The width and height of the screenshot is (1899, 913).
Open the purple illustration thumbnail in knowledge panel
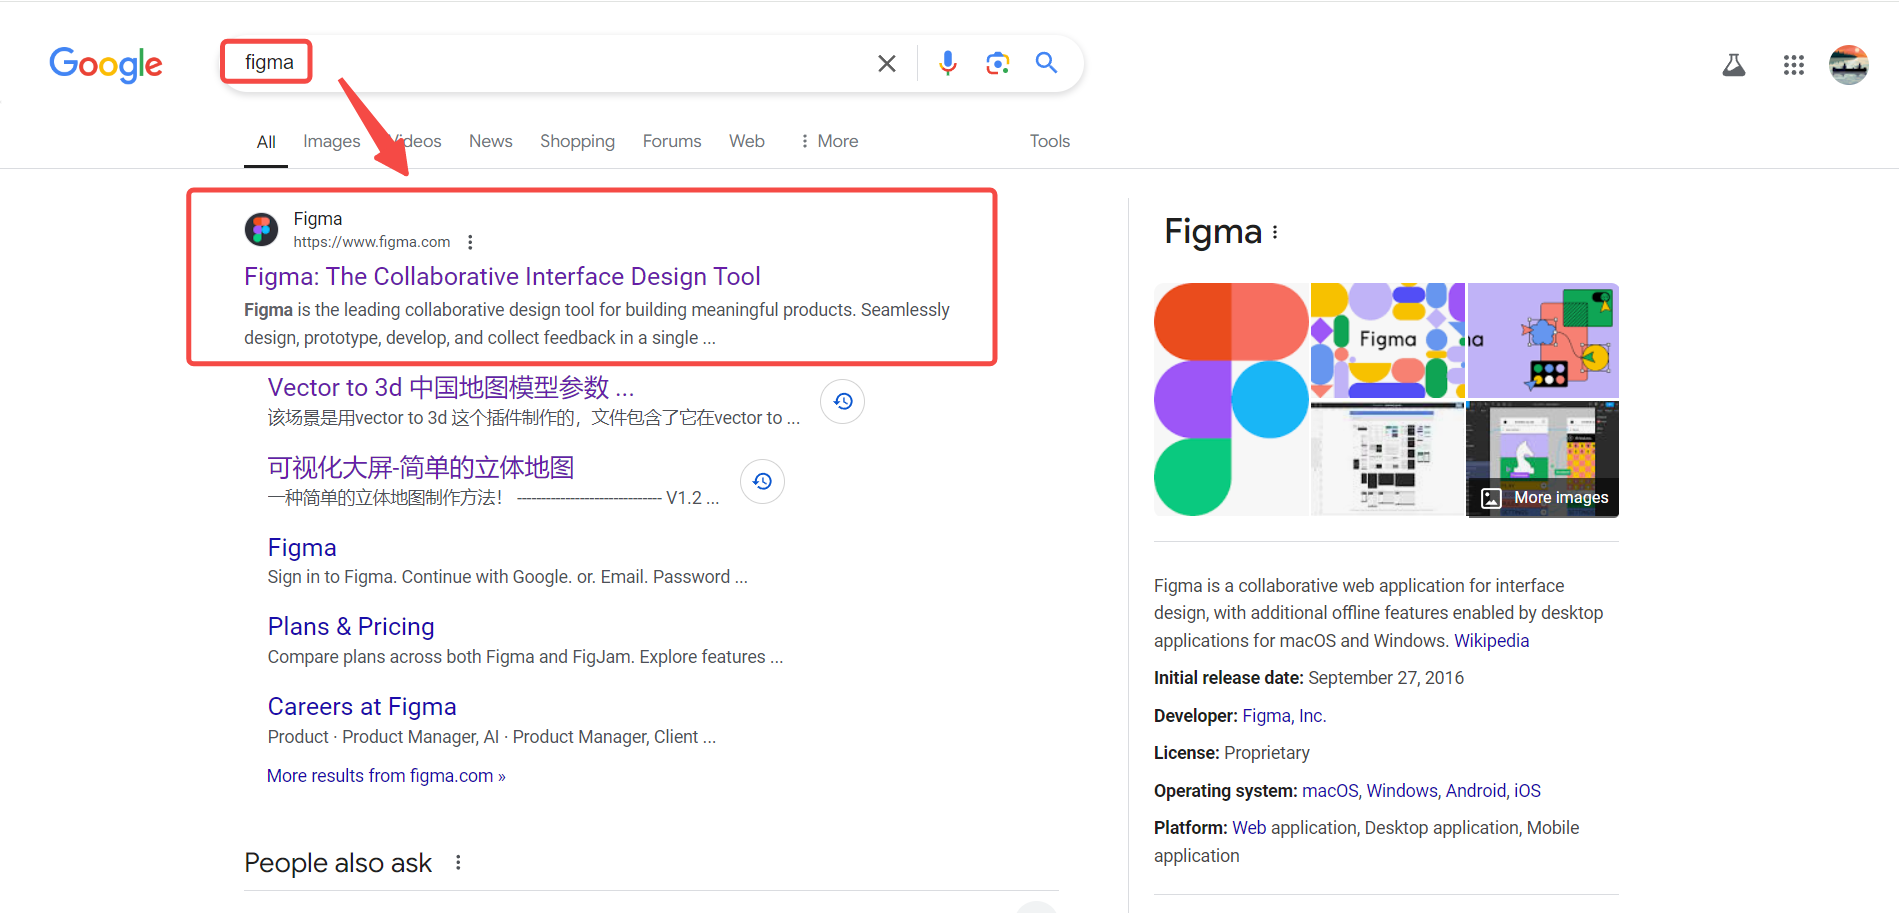click(x=1543, y=340)
